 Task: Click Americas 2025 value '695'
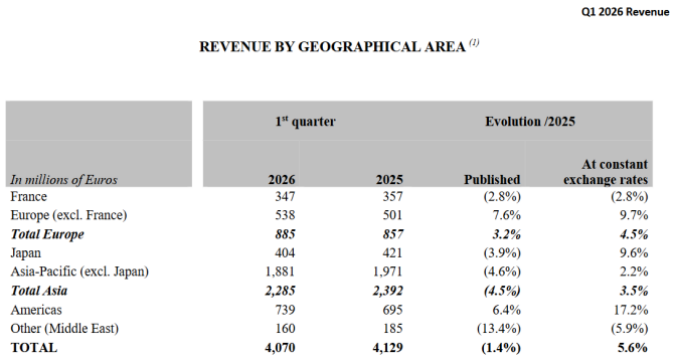tap(393, 310)
